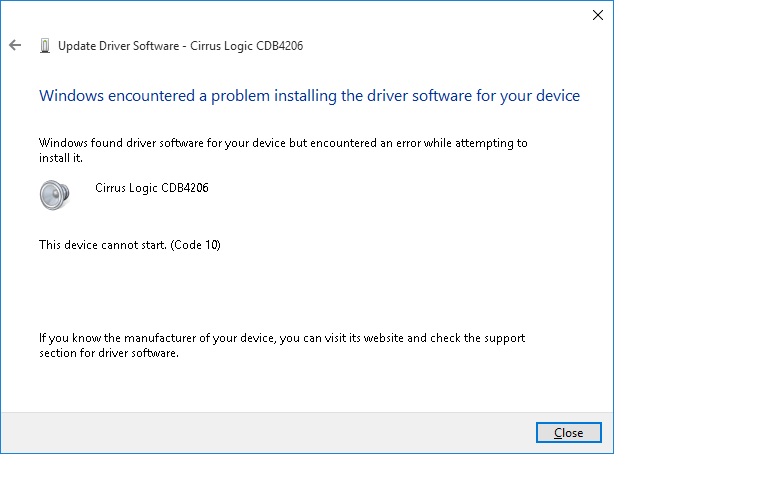Screen dimensions: 768x480
Task: Select the window title Update Driver Software text
Action: [x=119, y=46]
